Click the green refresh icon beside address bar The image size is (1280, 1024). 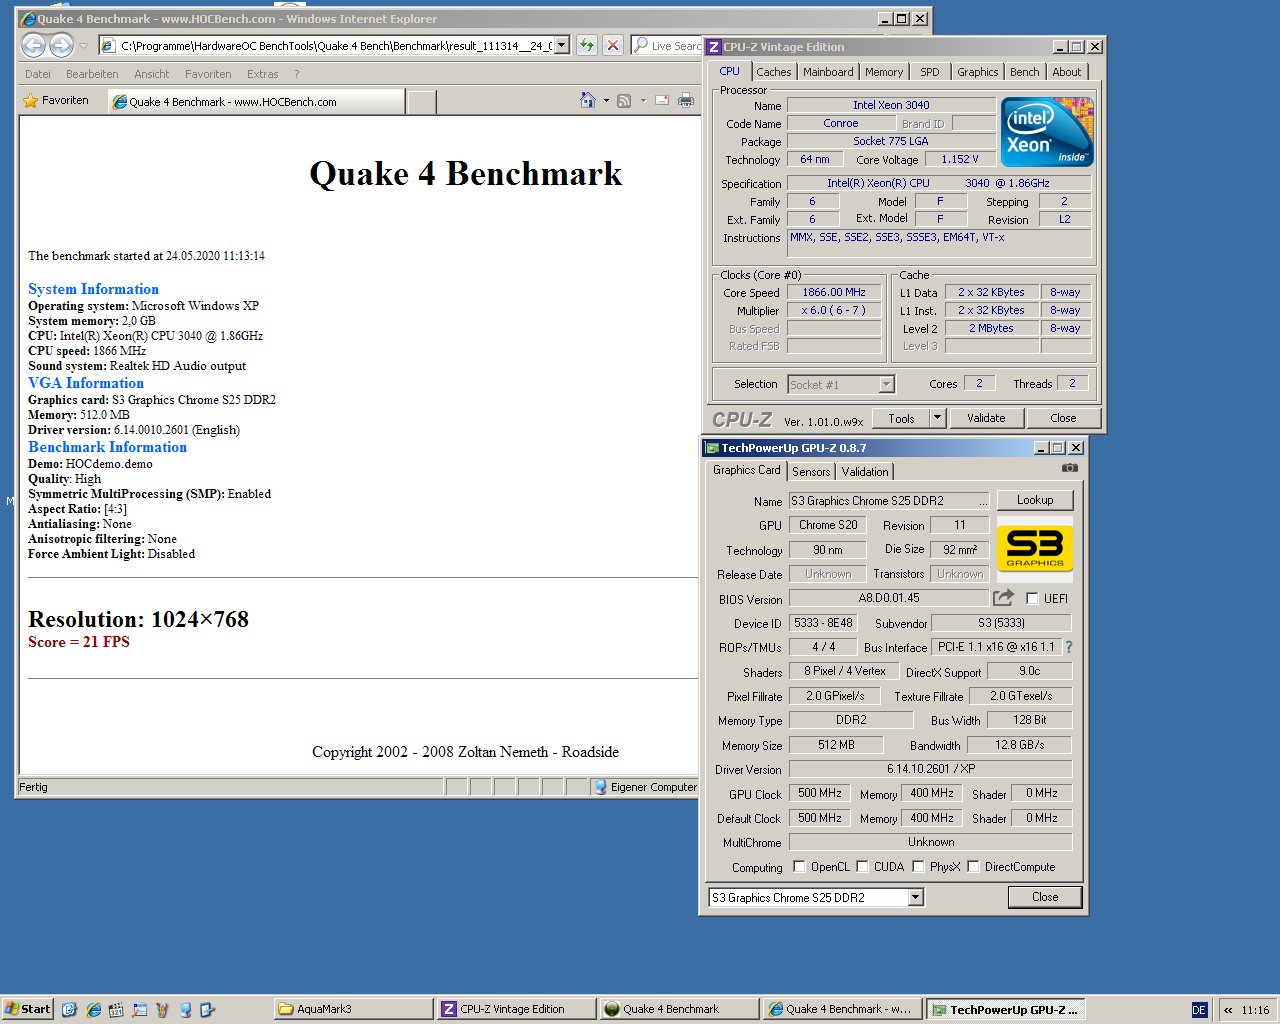tap(587, 45)
